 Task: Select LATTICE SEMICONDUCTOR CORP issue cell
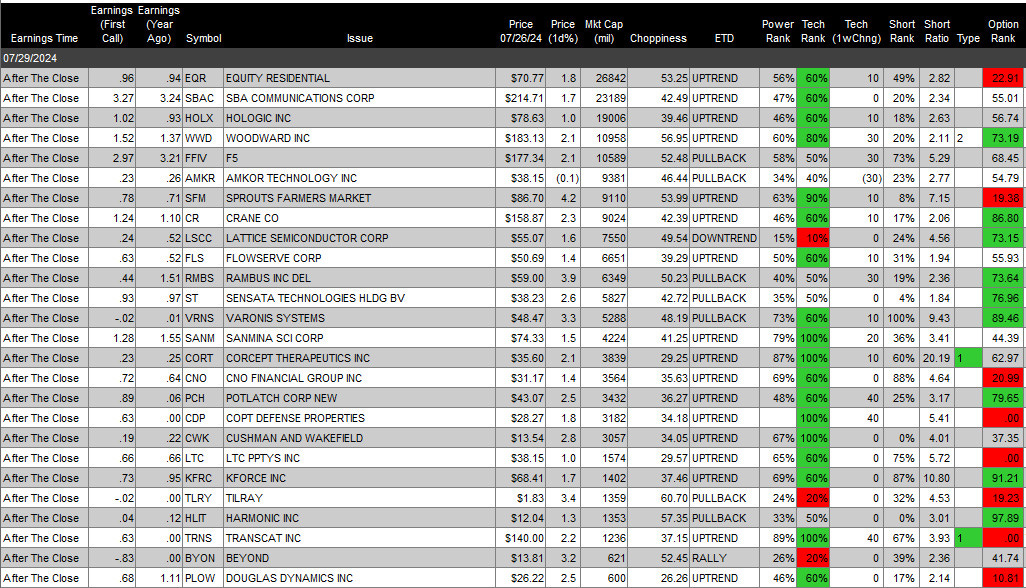pos(359,238)
